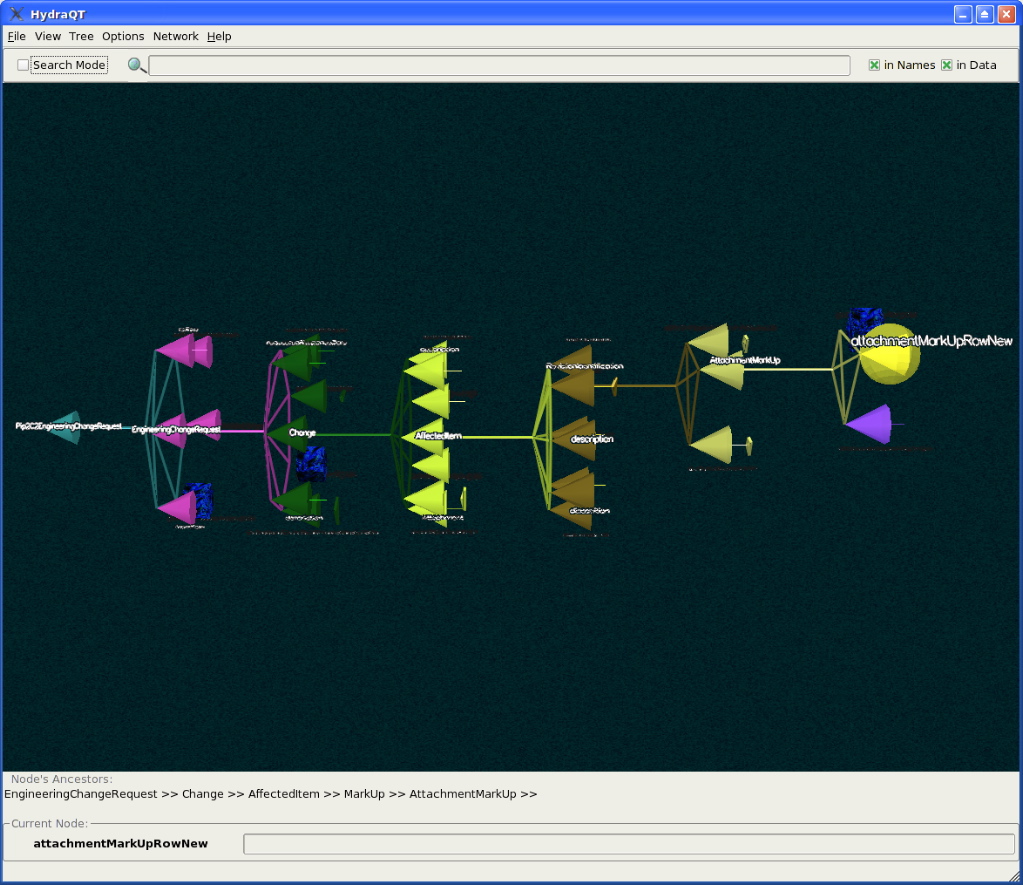
Task: Open the Tree menu
Action: (x=82, y=37)
